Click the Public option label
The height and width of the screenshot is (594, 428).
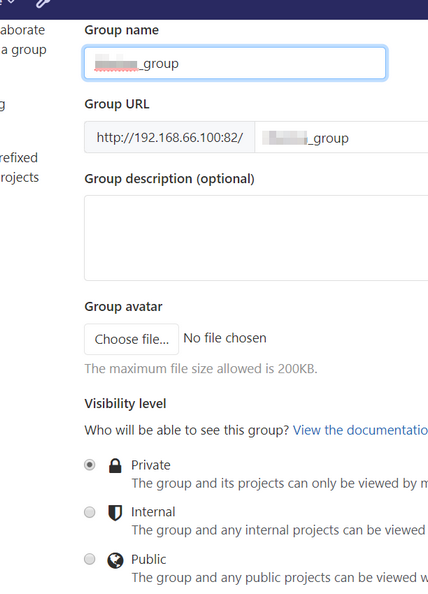[148, 559]
